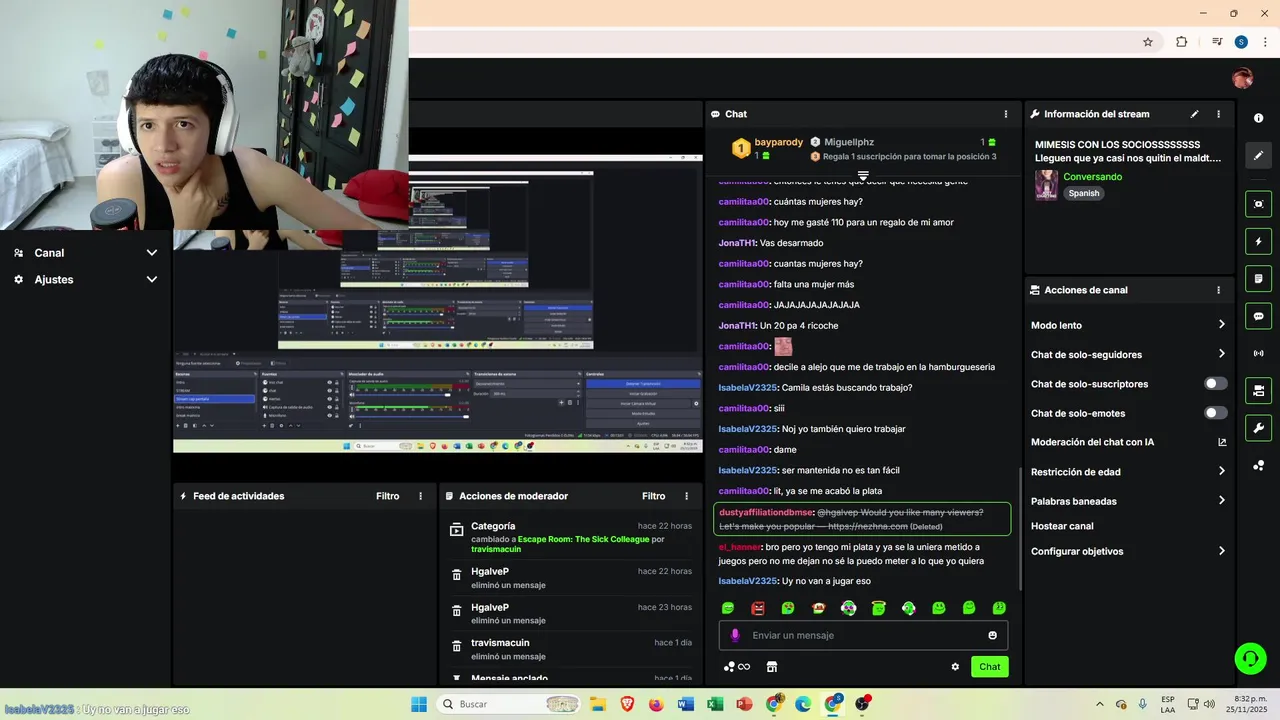This screenshot has height=720, width=1280.
Task: Open external link for Moderación del chat con IA
Action: [1222, 442]
